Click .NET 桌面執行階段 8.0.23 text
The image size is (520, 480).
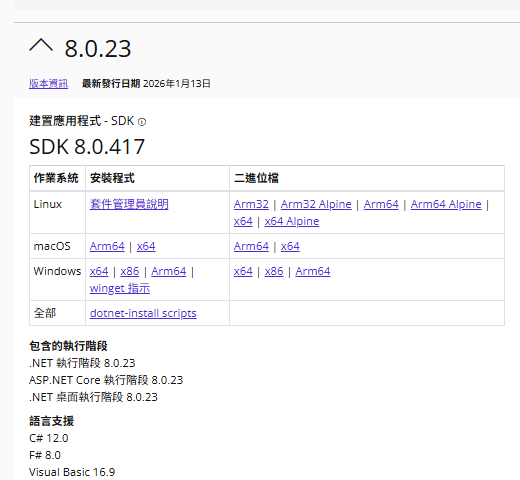[93, 397]
